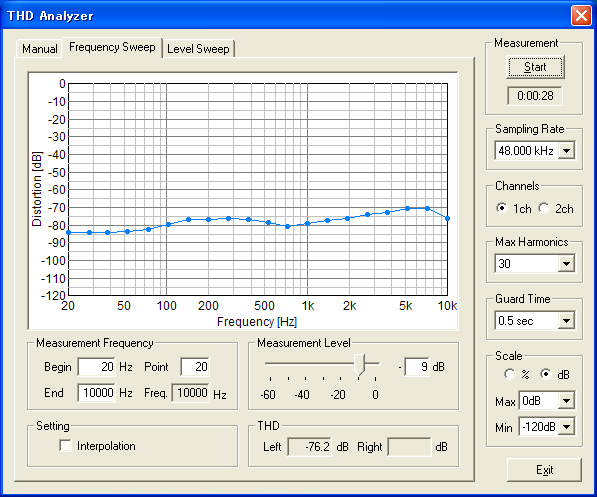Open the Max Harmonics dropdown

tap(566, 264)
